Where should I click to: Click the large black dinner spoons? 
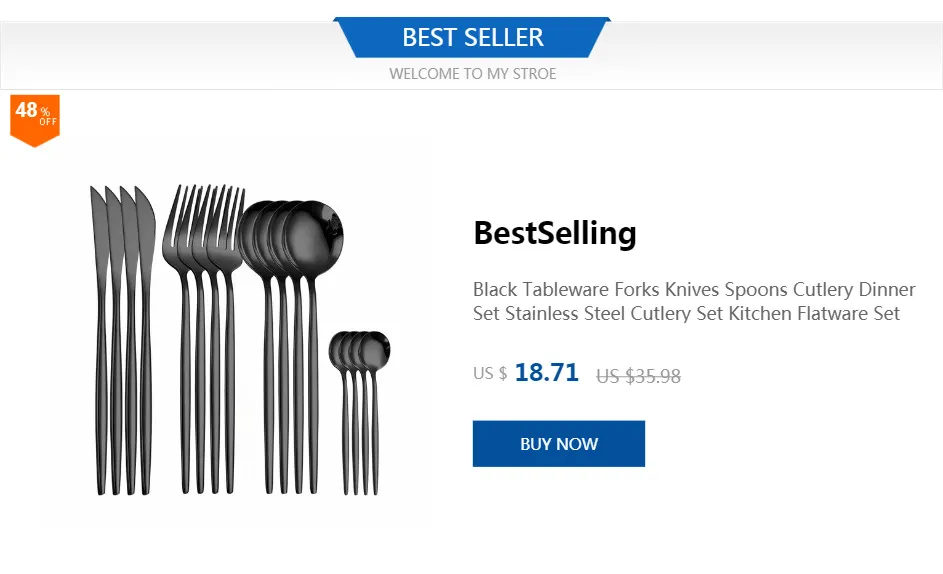pos(290,347)
